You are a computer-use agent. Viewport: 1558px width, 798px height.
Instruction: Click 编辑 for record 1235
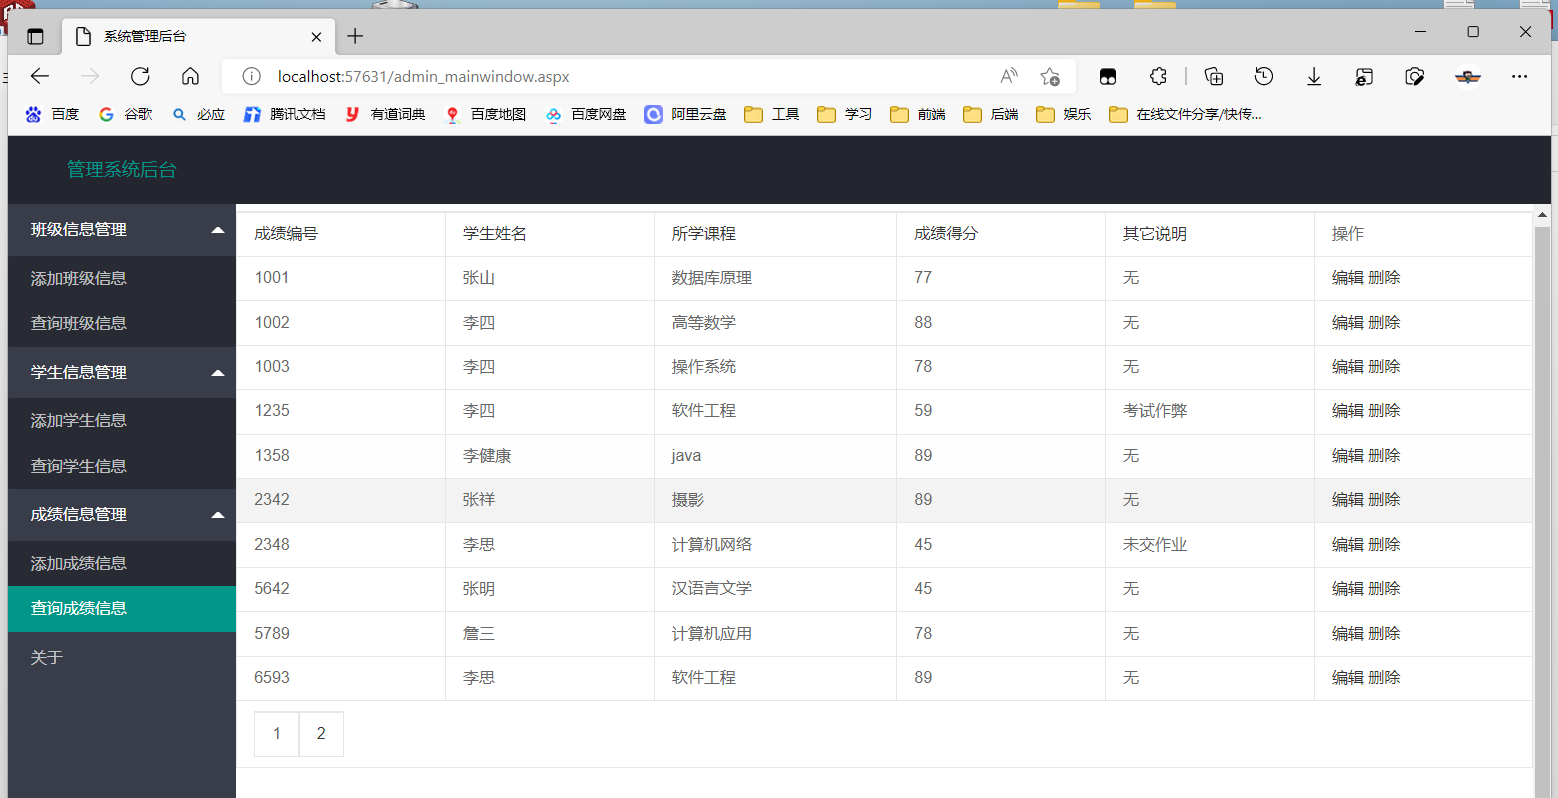pos(1347,411)
